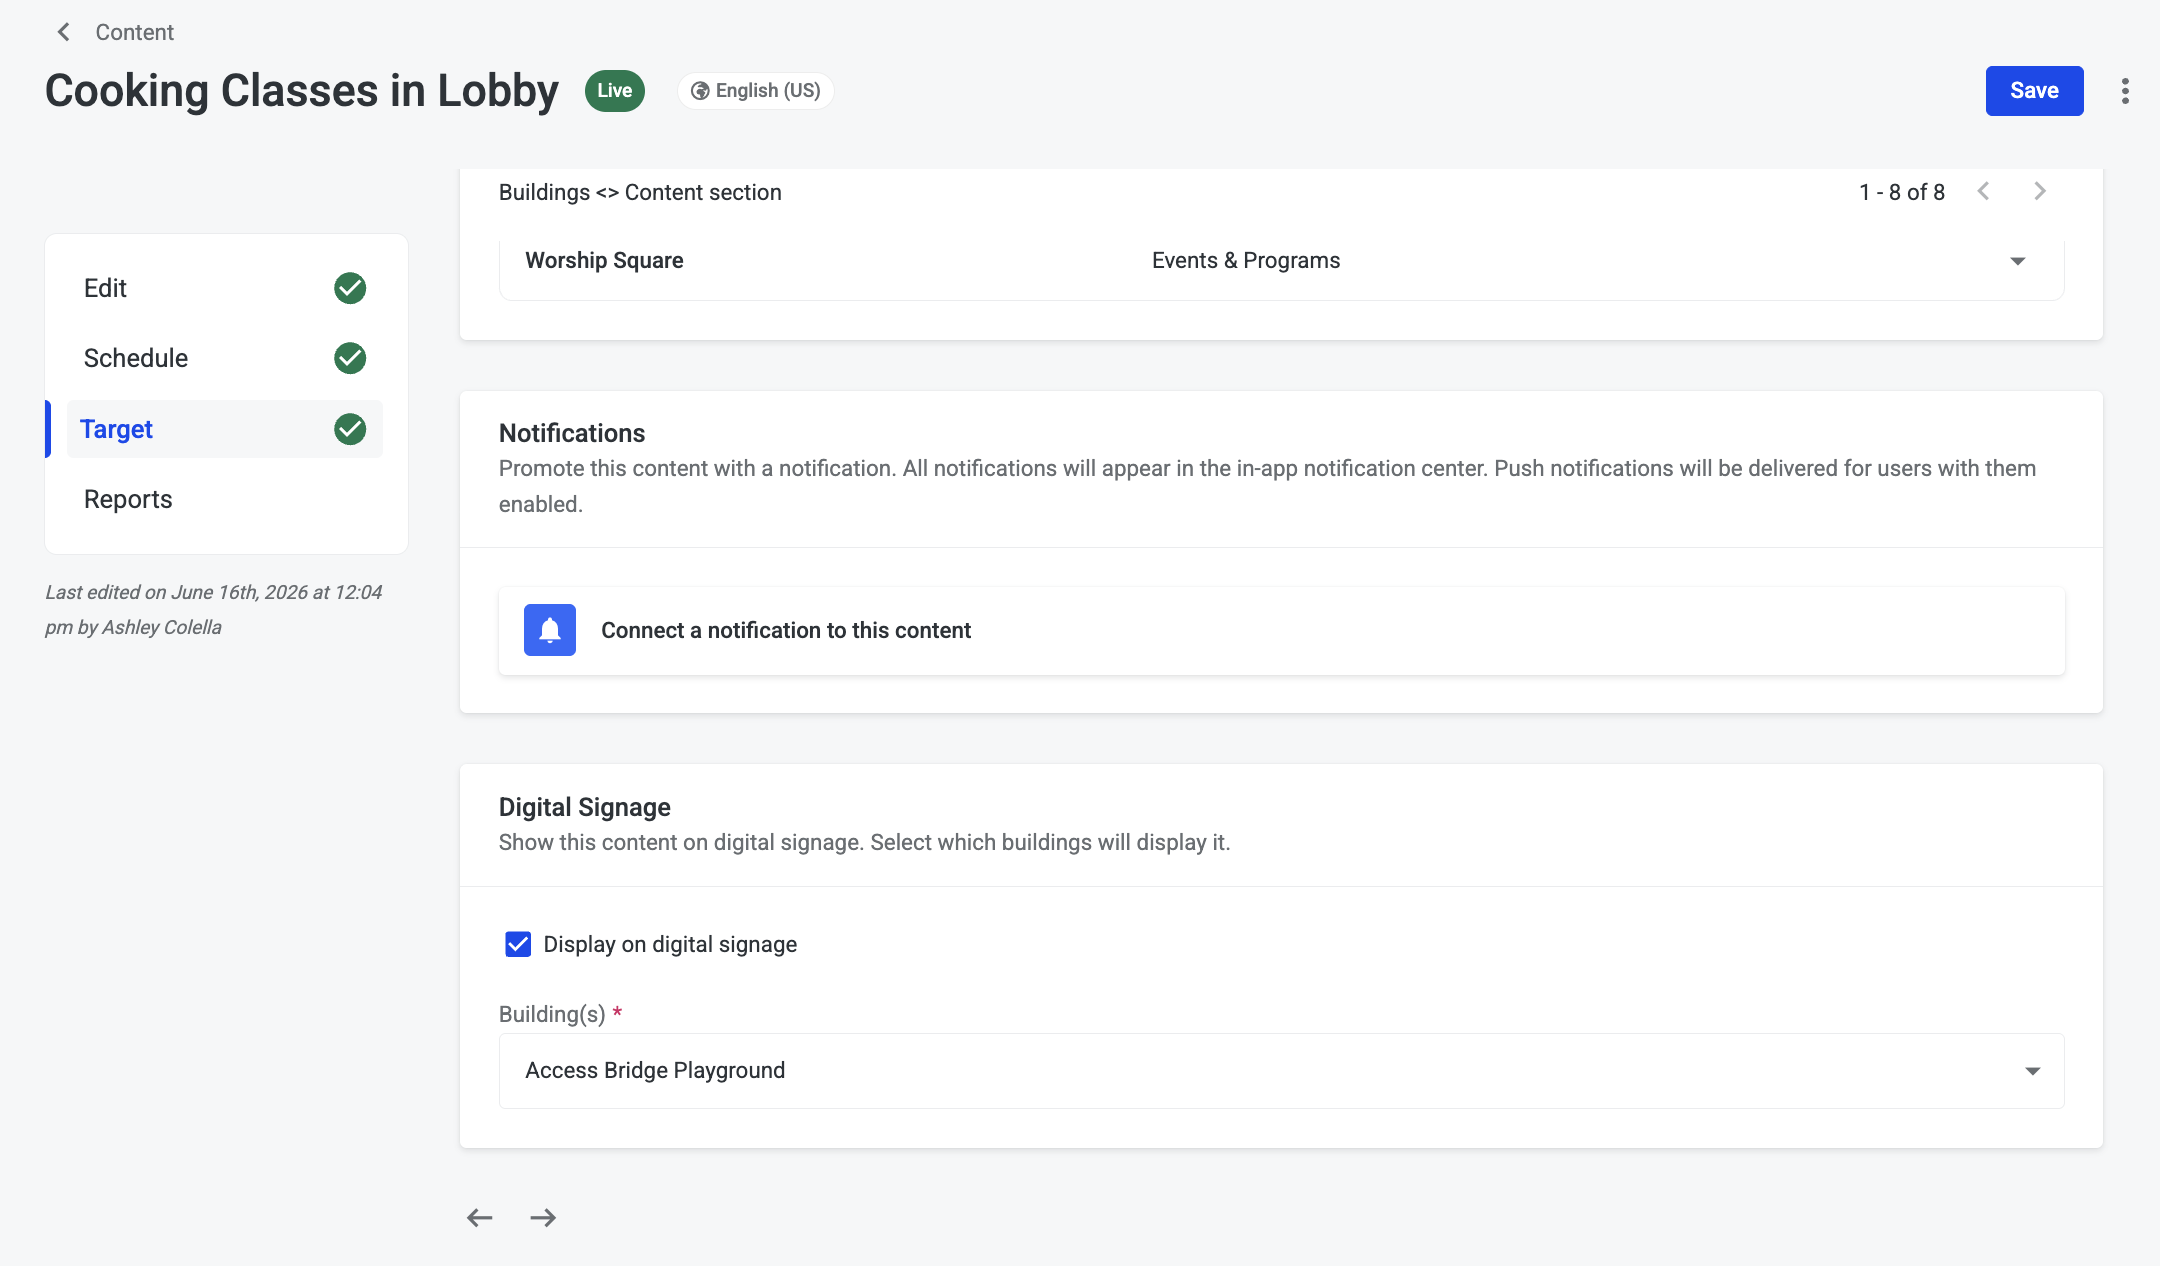Click the green checkmark beside Edit
The height and width of the screenshot is (1266, 2160).
click(x=350, y=288)
